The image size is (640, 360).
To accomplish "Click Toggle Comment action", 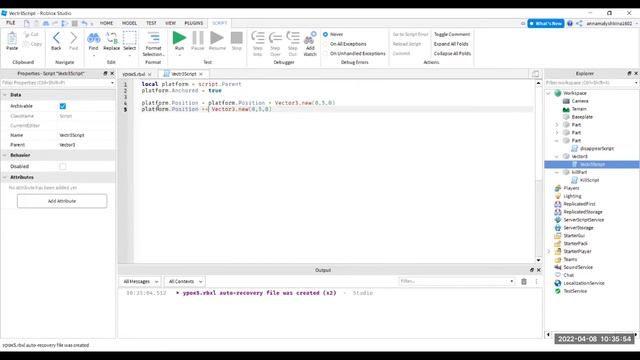I will (x=452, y=34).
